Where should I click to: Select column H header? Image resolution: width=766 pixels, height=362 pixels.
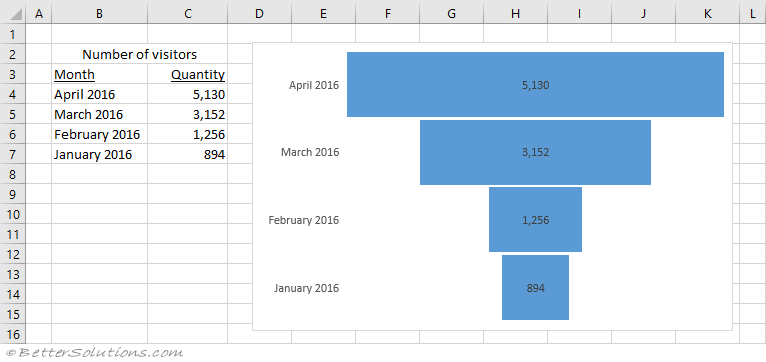pos(515,14)
